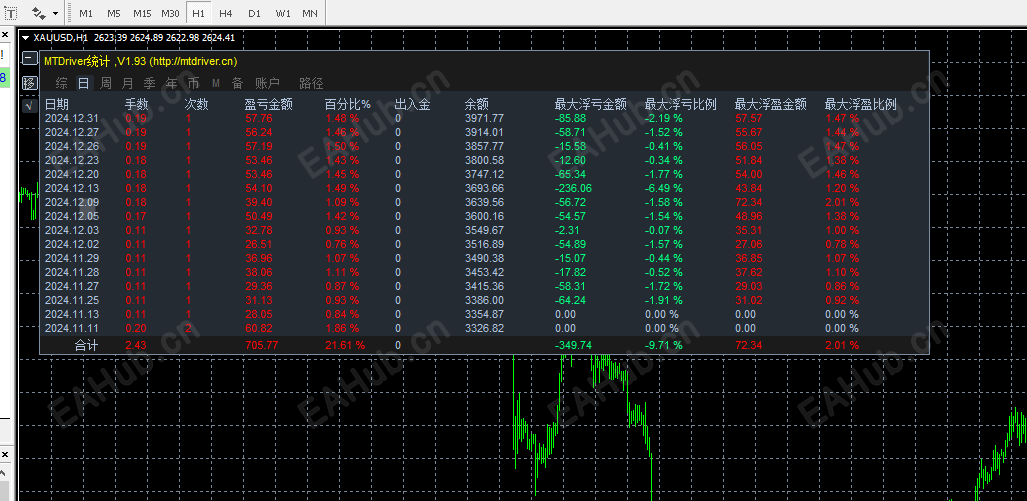Close the lower-left panel with X
Viewport: 1027px width, 501px height.
3,455
